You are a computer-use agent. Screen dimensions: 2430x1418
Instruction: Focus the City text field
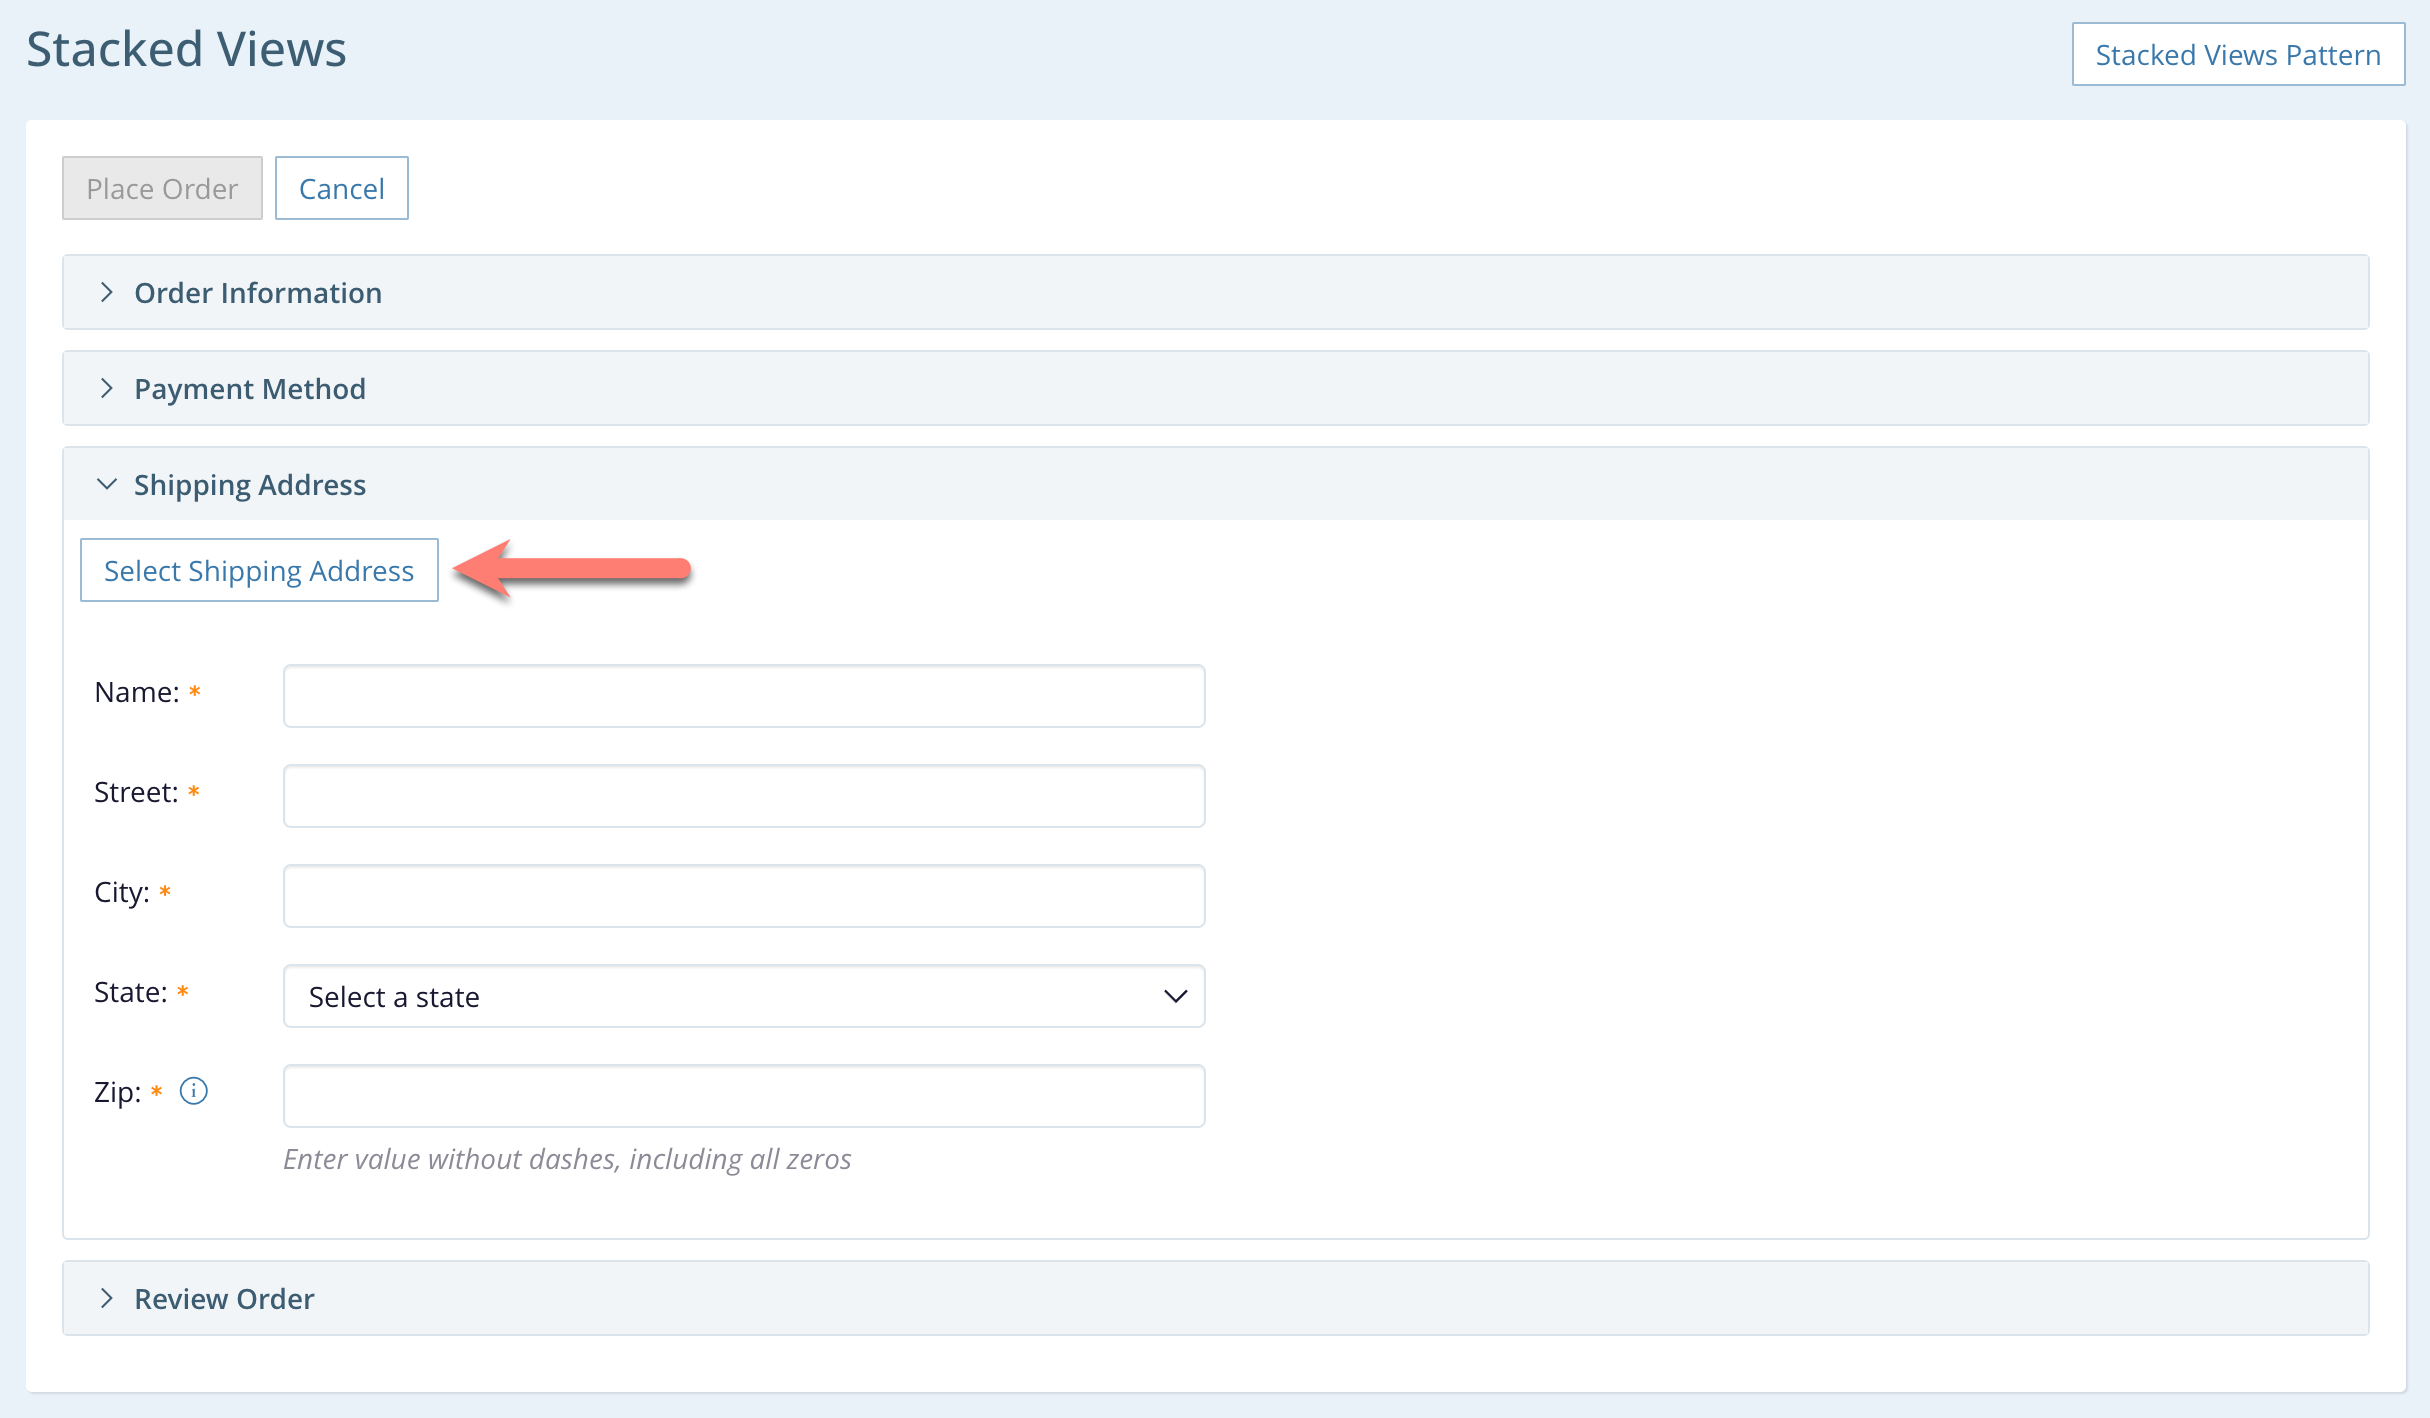point(743,896)
